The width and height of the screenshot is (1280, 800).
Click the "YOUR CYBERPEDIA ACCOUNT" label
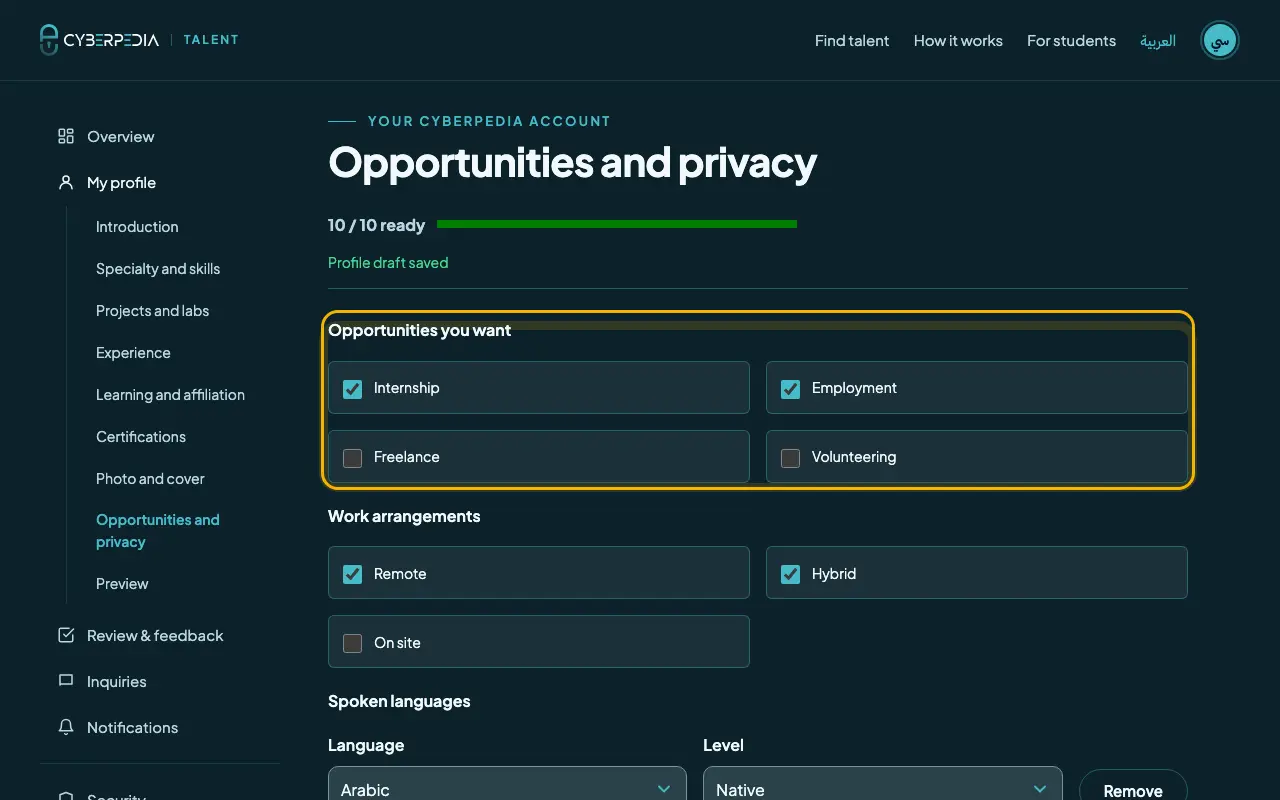(x=489, y=121)
